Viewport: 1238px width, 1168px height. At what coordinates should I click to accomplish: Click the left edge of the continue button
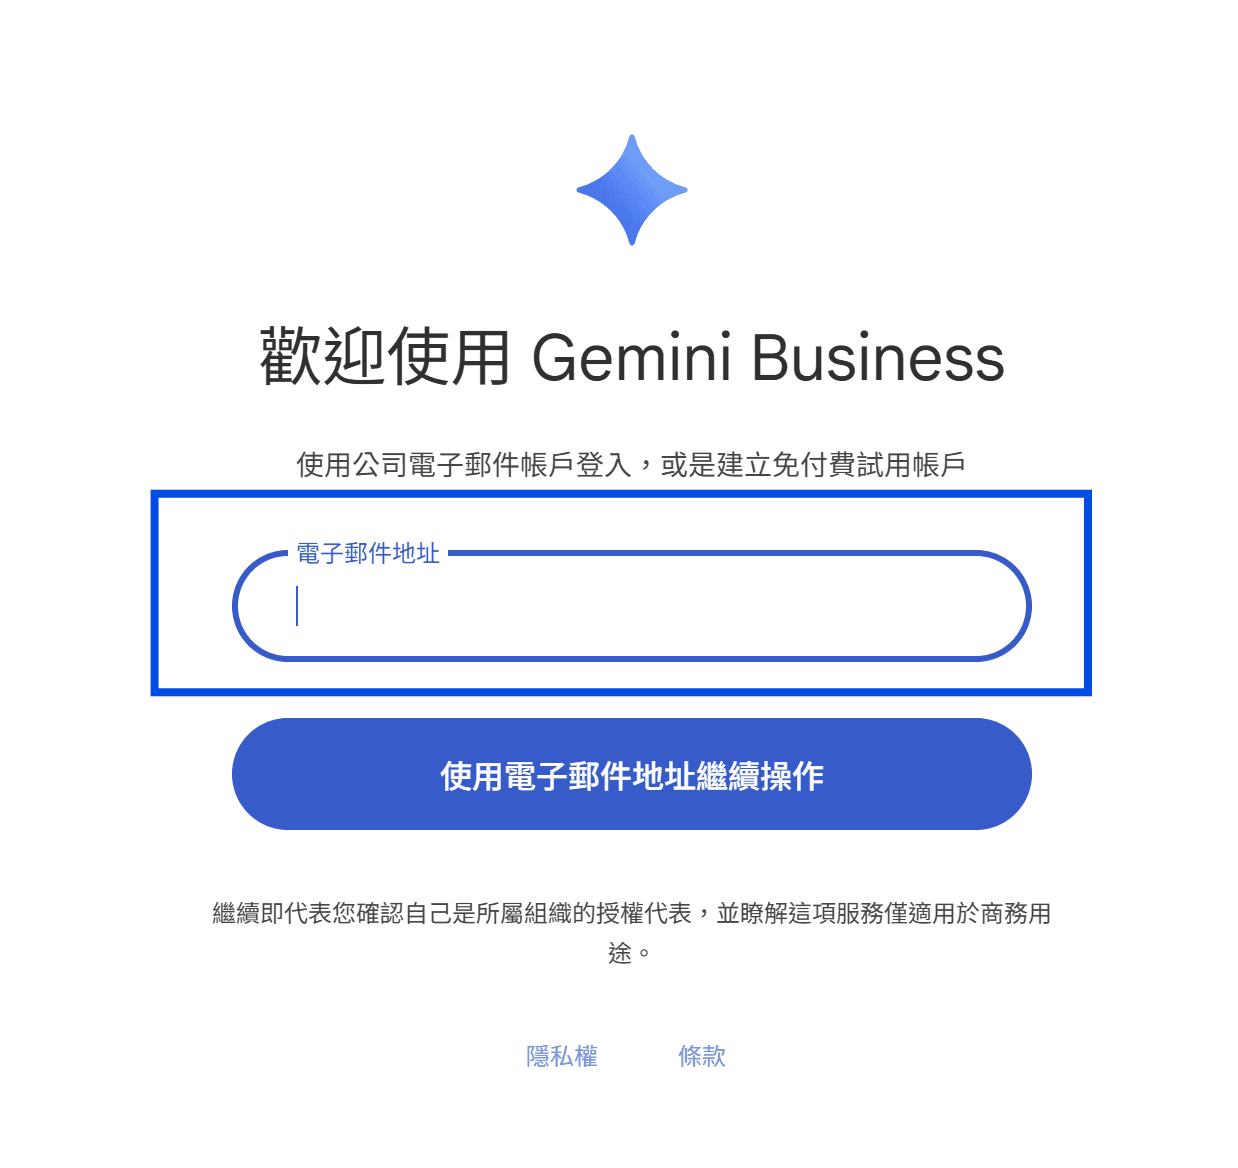coord(262,774)
